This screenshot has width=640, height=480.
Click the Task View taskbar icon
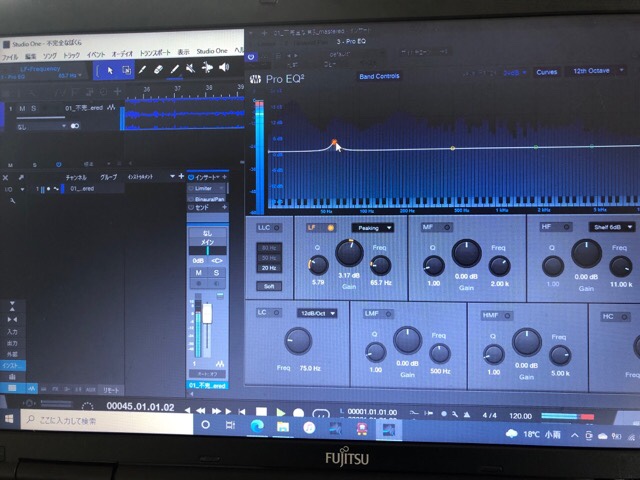point(230,425)
